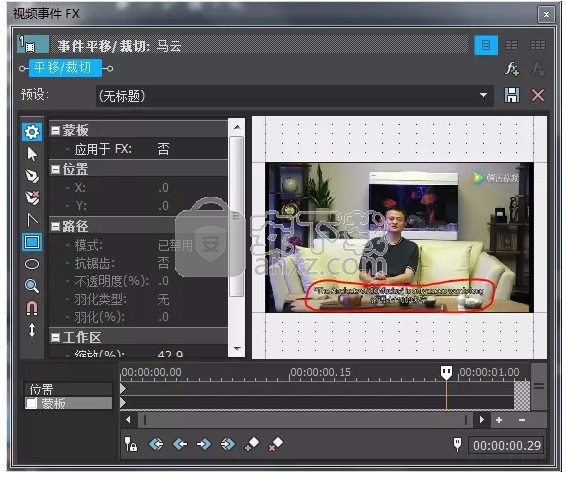Click timeline scroll right arrow
The height and width of the screenshot is (477, 566).
[482, 420]
